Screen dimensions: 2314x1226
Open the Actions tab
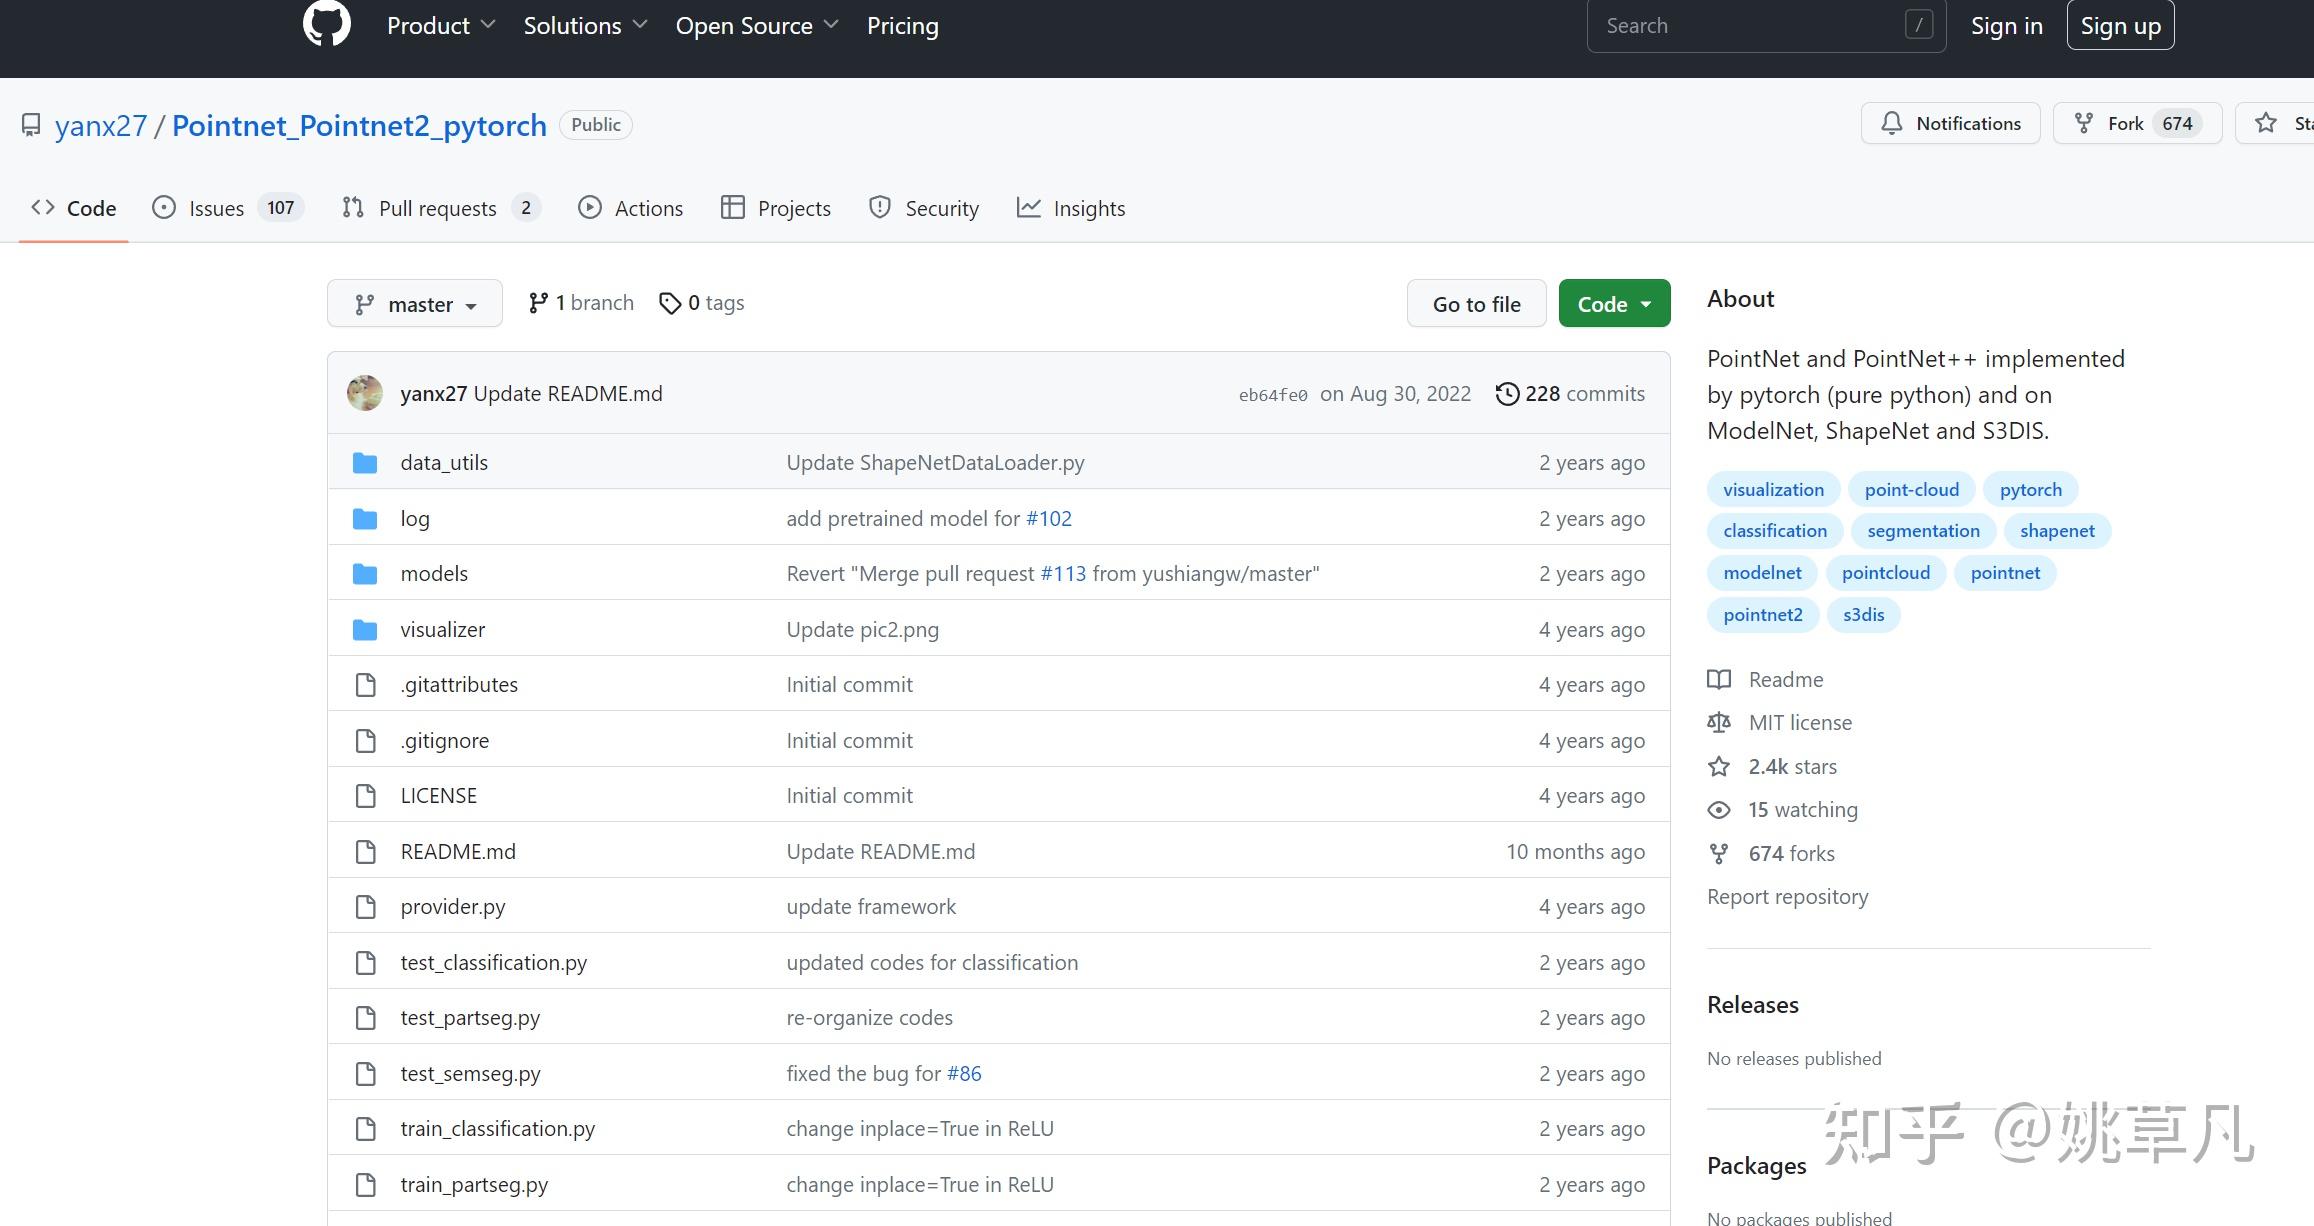(x=630, y=208)
